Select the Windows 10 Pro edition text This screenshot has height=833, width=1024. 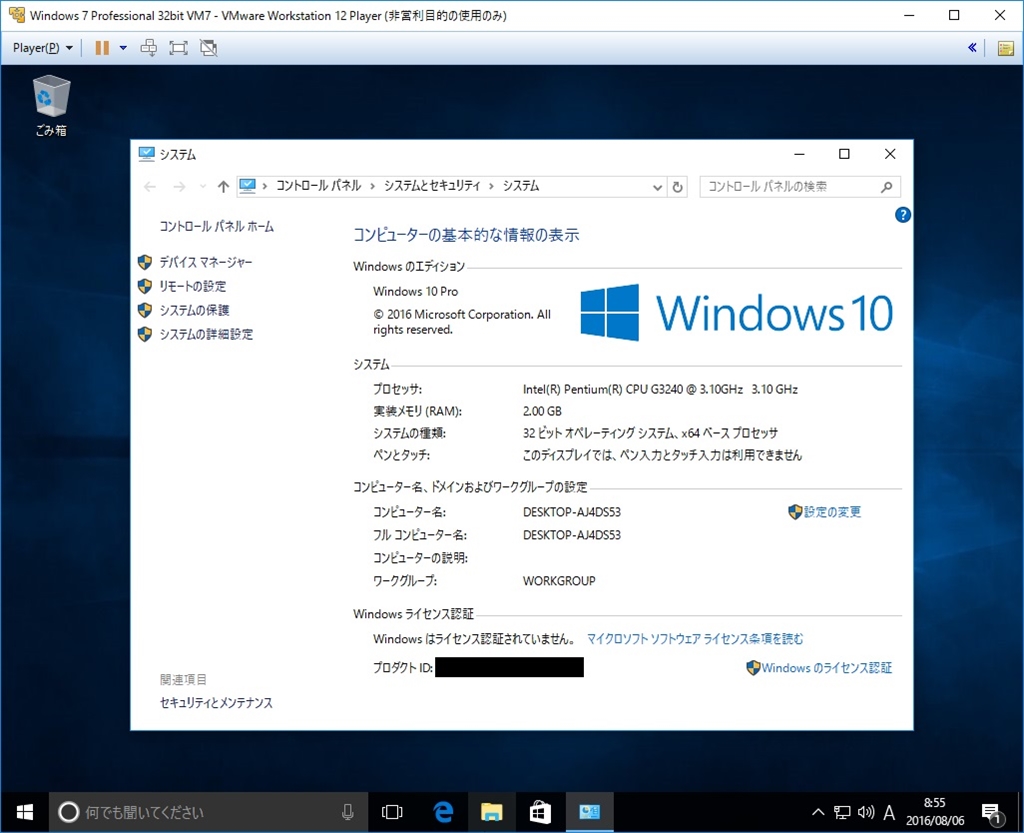tap(415, 291)
